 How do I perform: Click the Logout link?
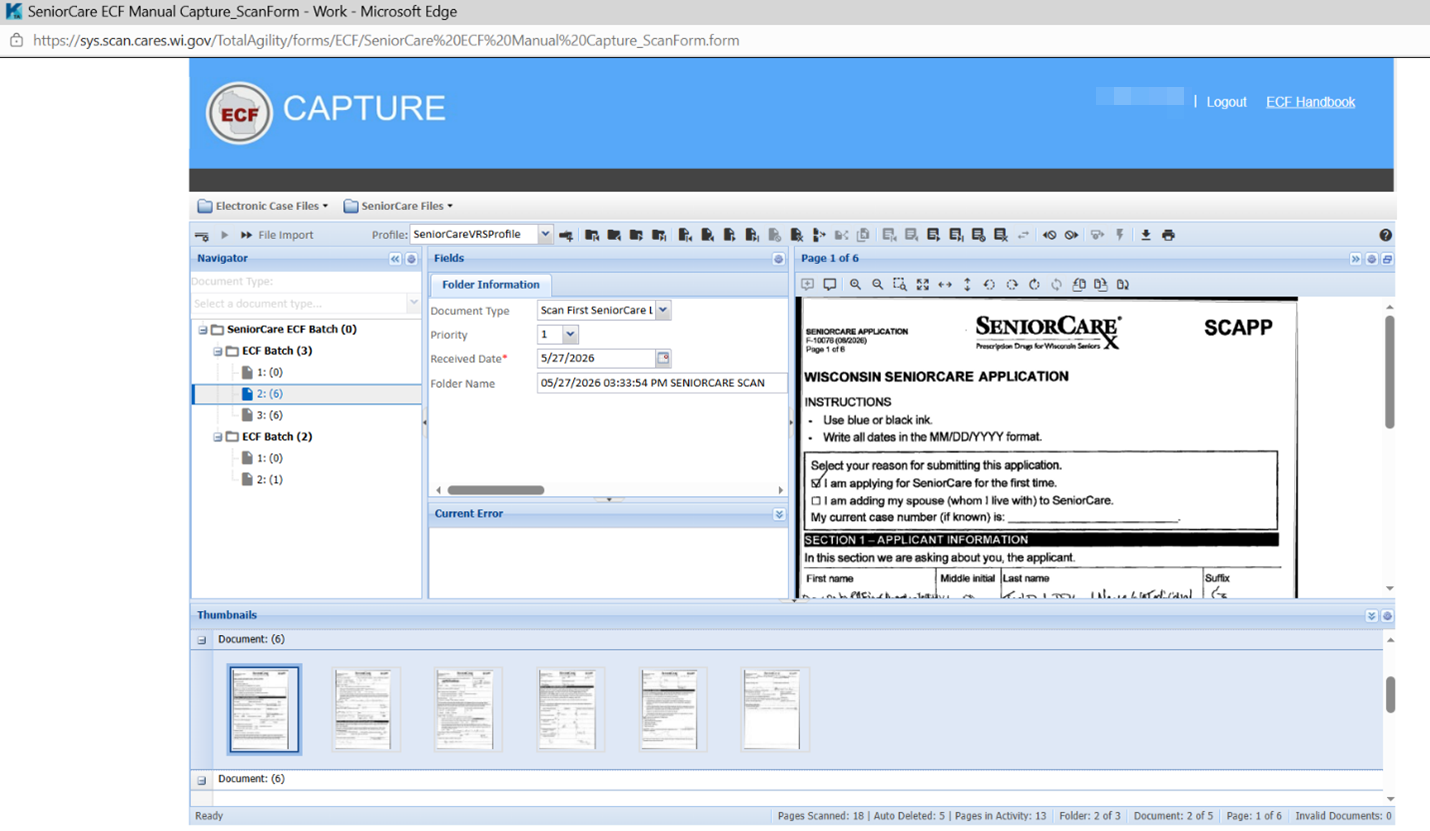1226,102
